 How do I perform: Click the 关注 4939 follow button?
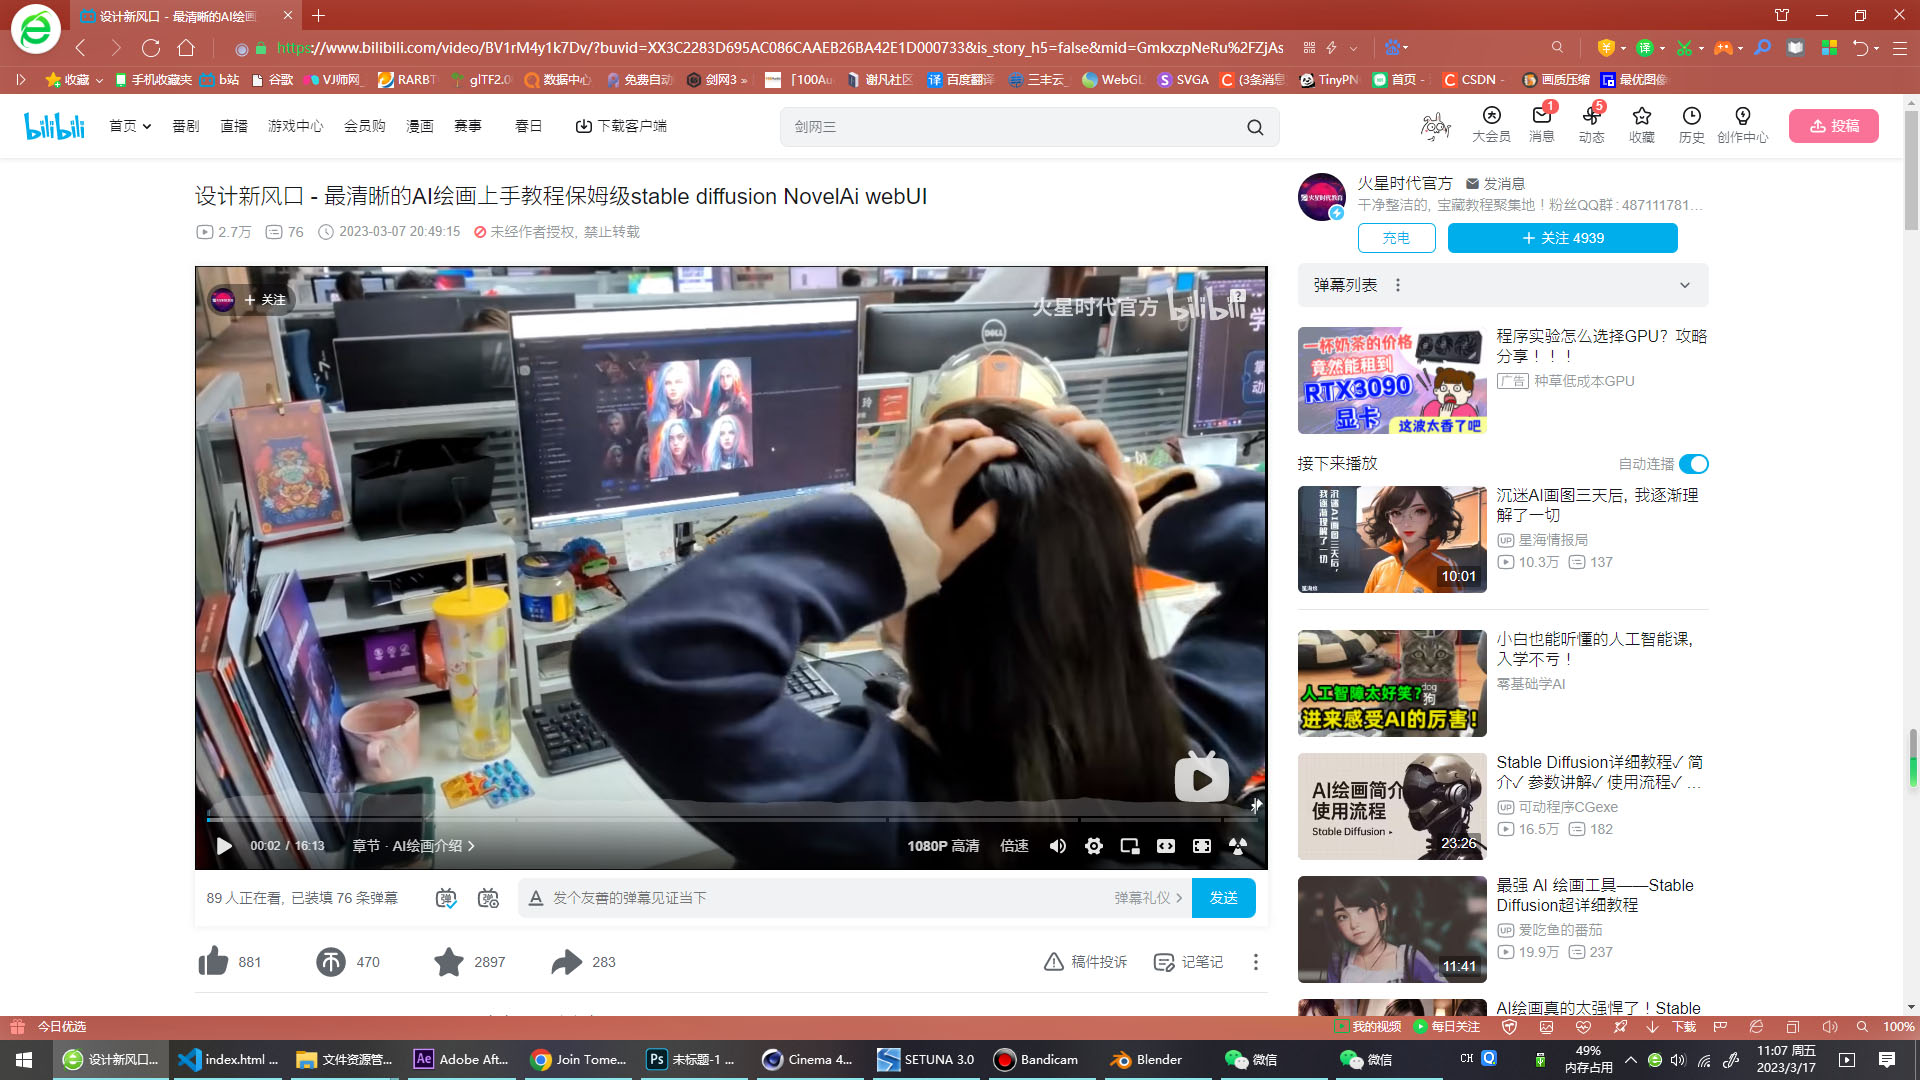1563,238
